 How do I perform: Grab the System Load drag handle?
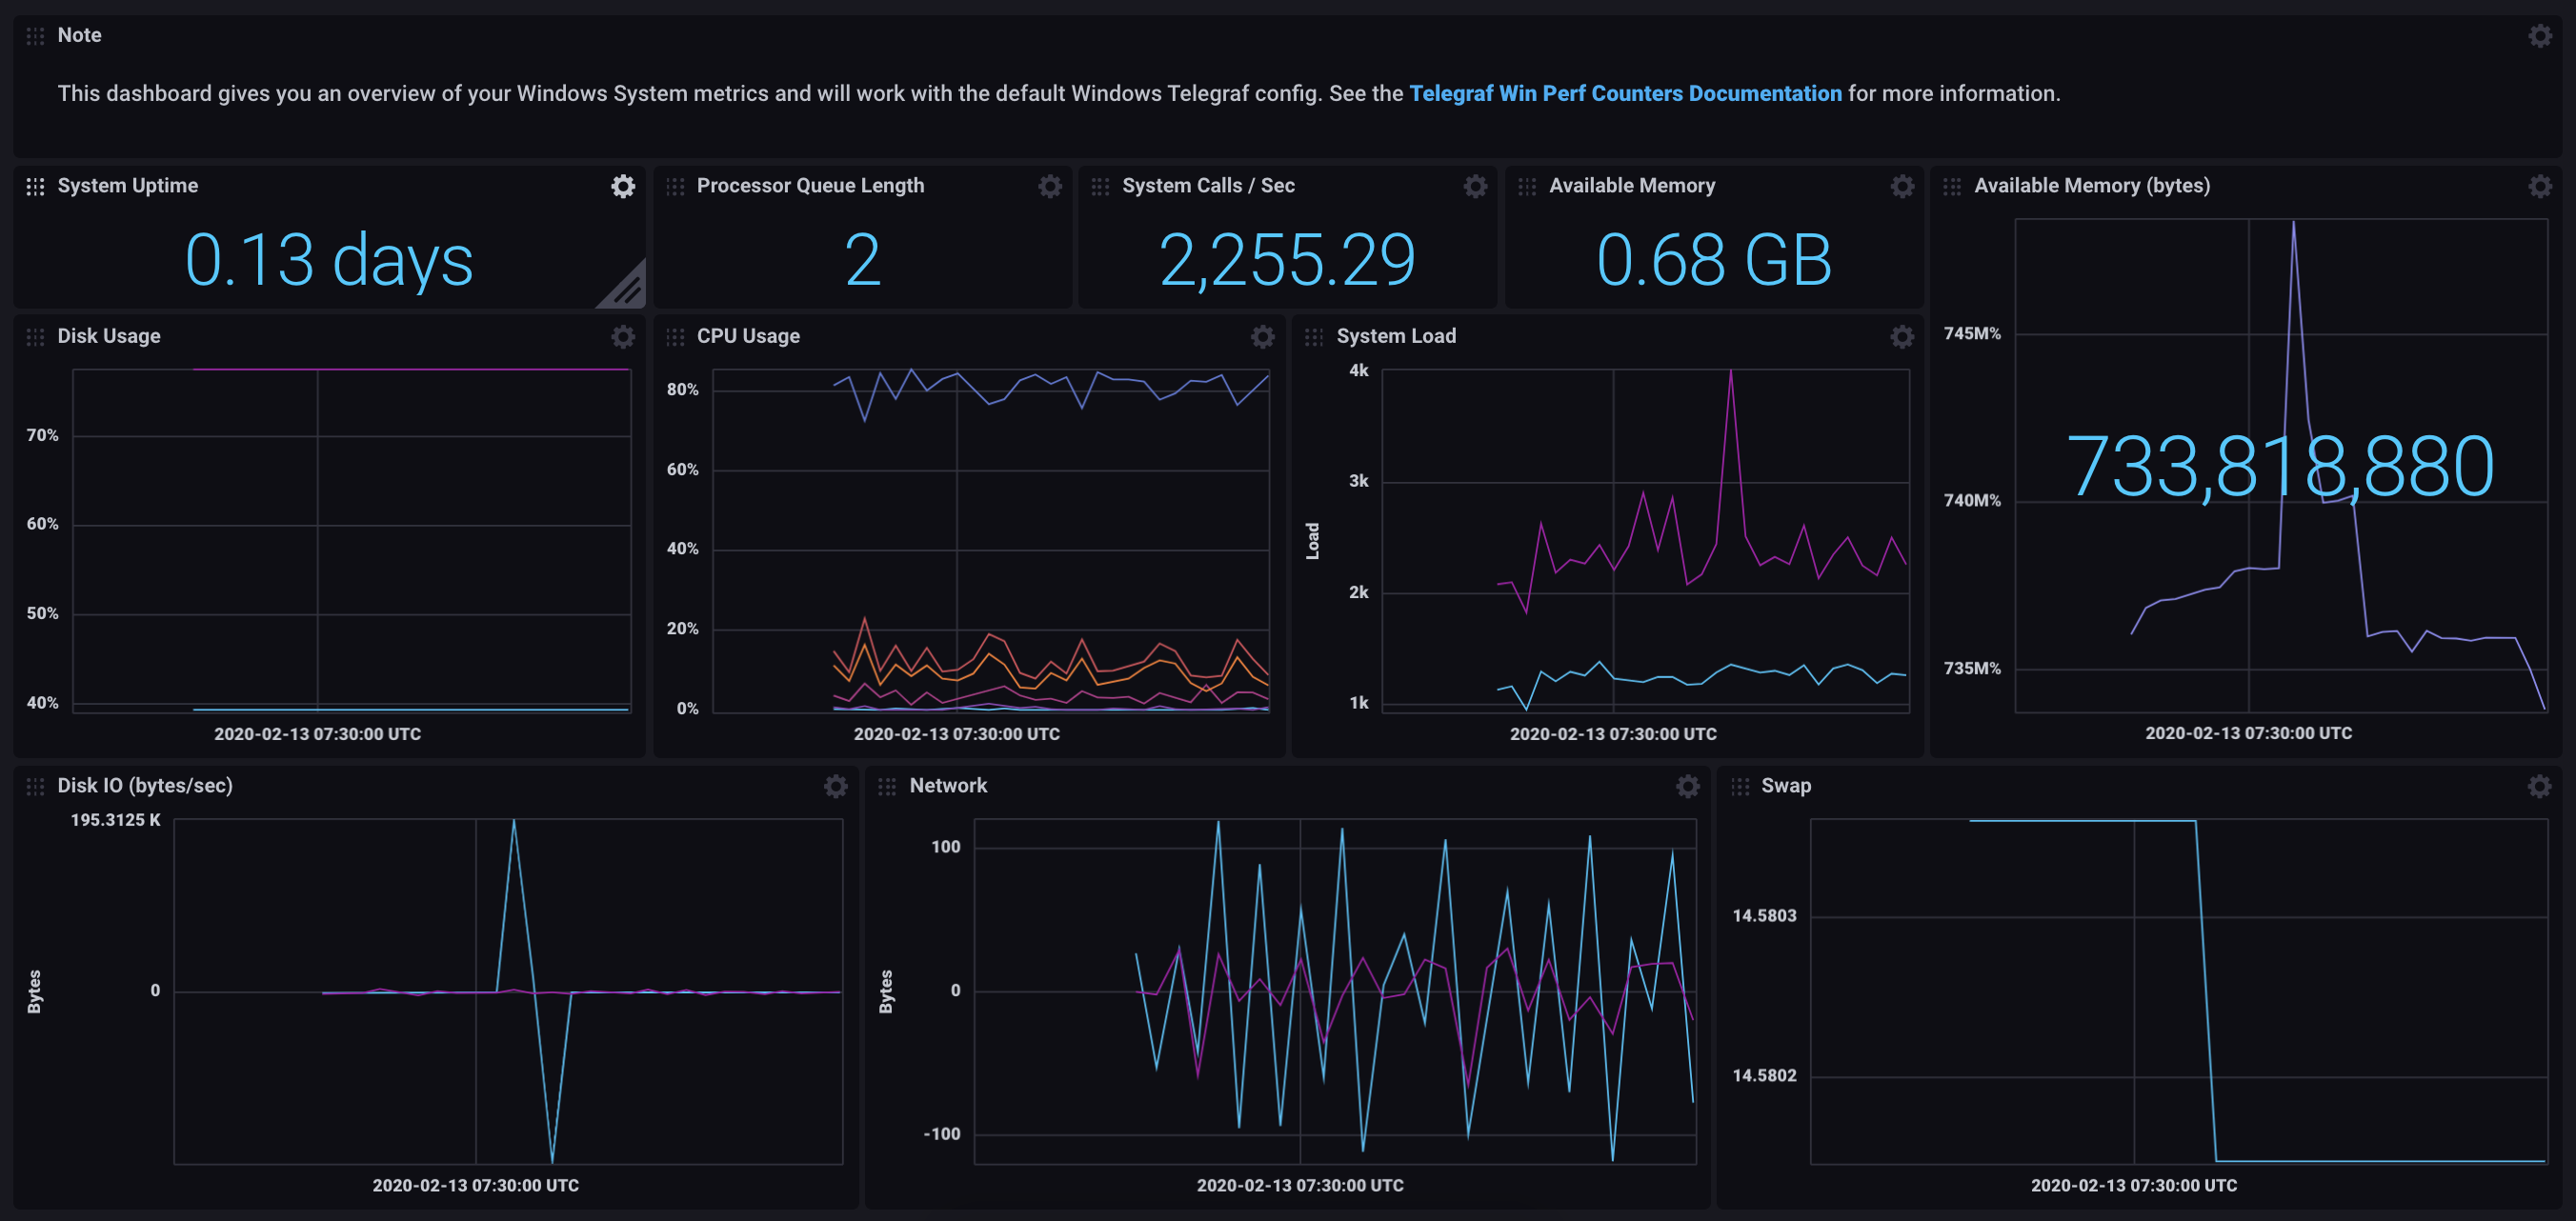click(1314, 337)
